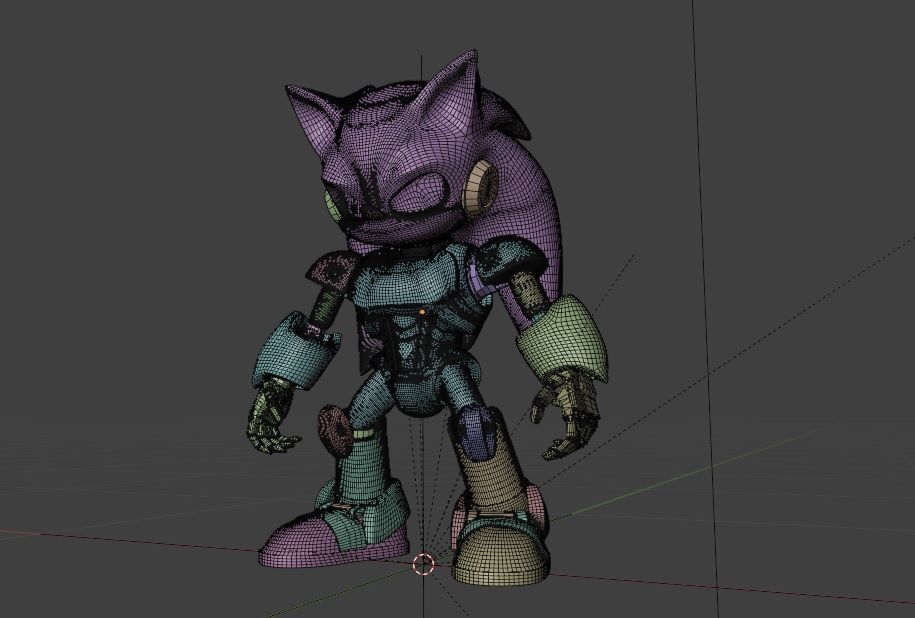Viewport: 915px width, 618px height.
Task: Select the teal forearm cuff
Action: (295, 351)
